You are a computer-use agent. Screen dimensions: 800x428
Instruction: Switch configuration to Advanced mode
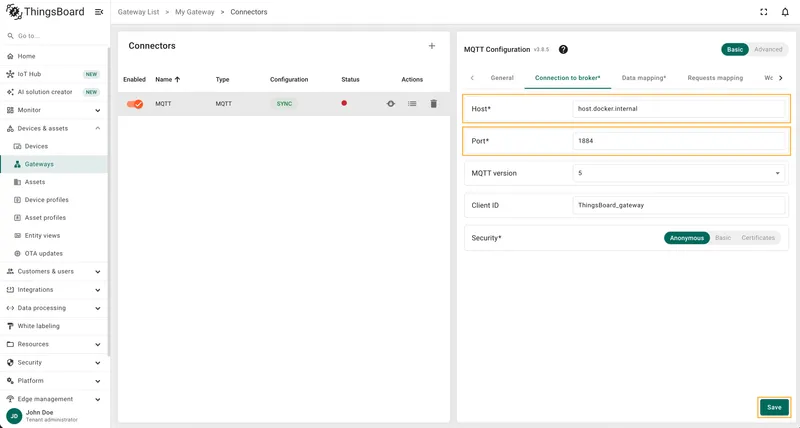coord(768,49)
